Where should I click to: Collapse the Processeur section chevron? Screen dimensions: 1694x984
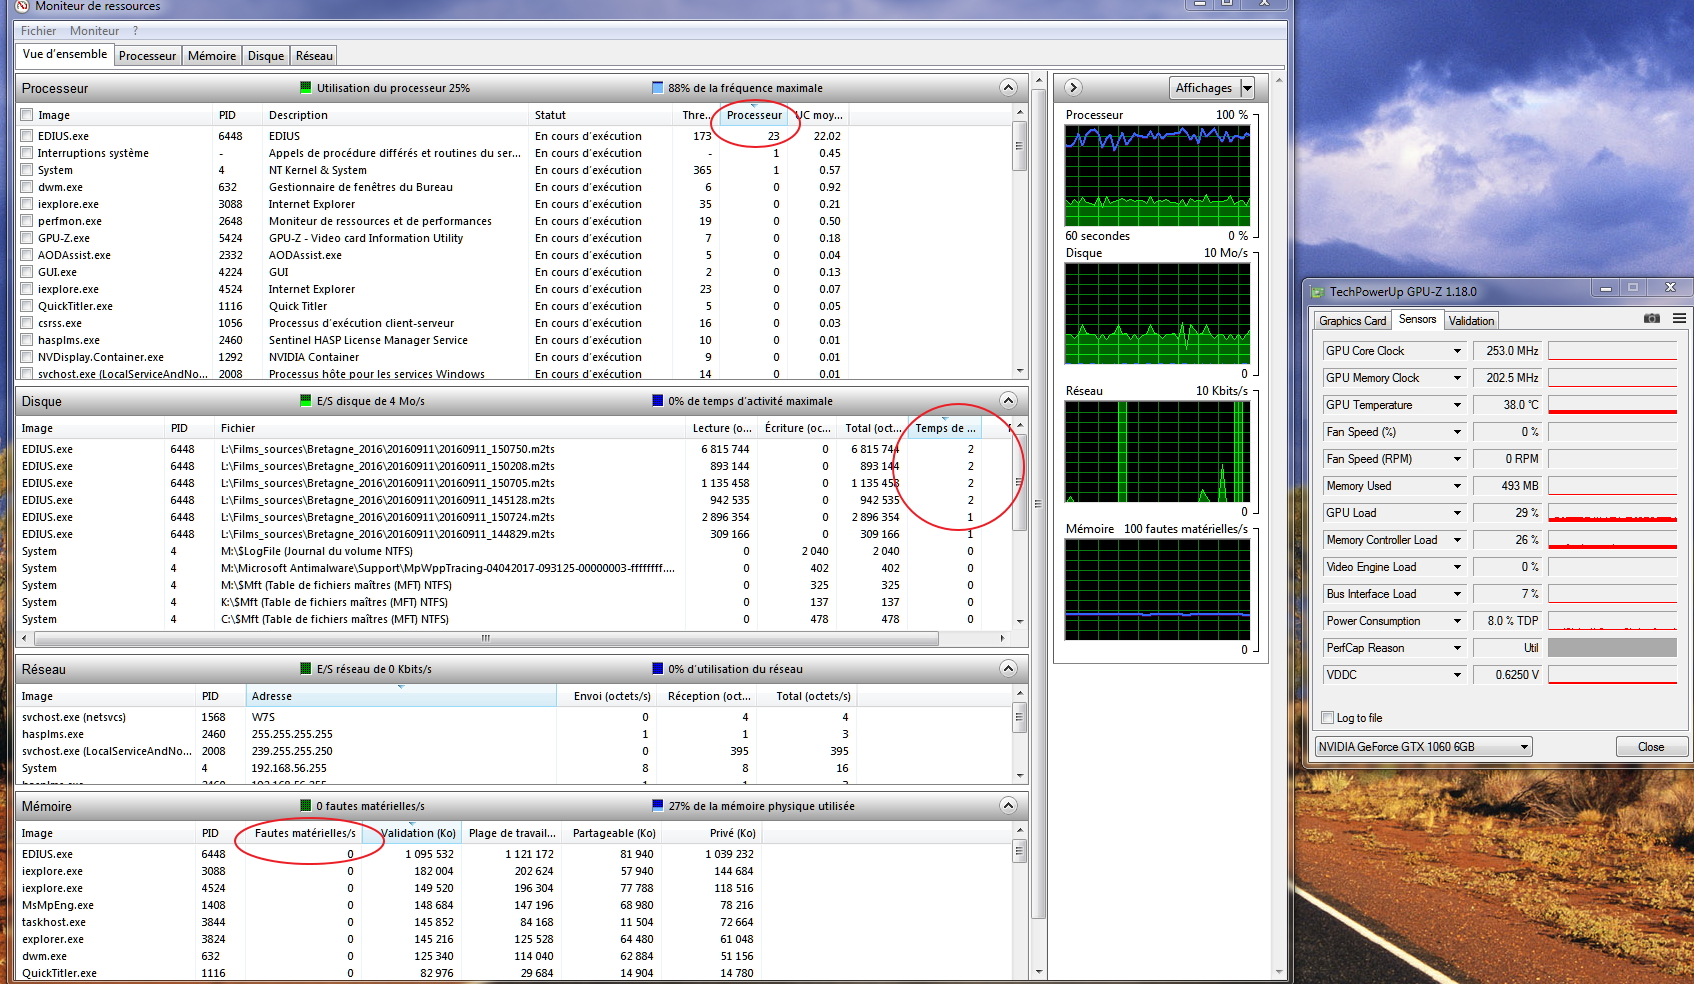point(1008,88)
